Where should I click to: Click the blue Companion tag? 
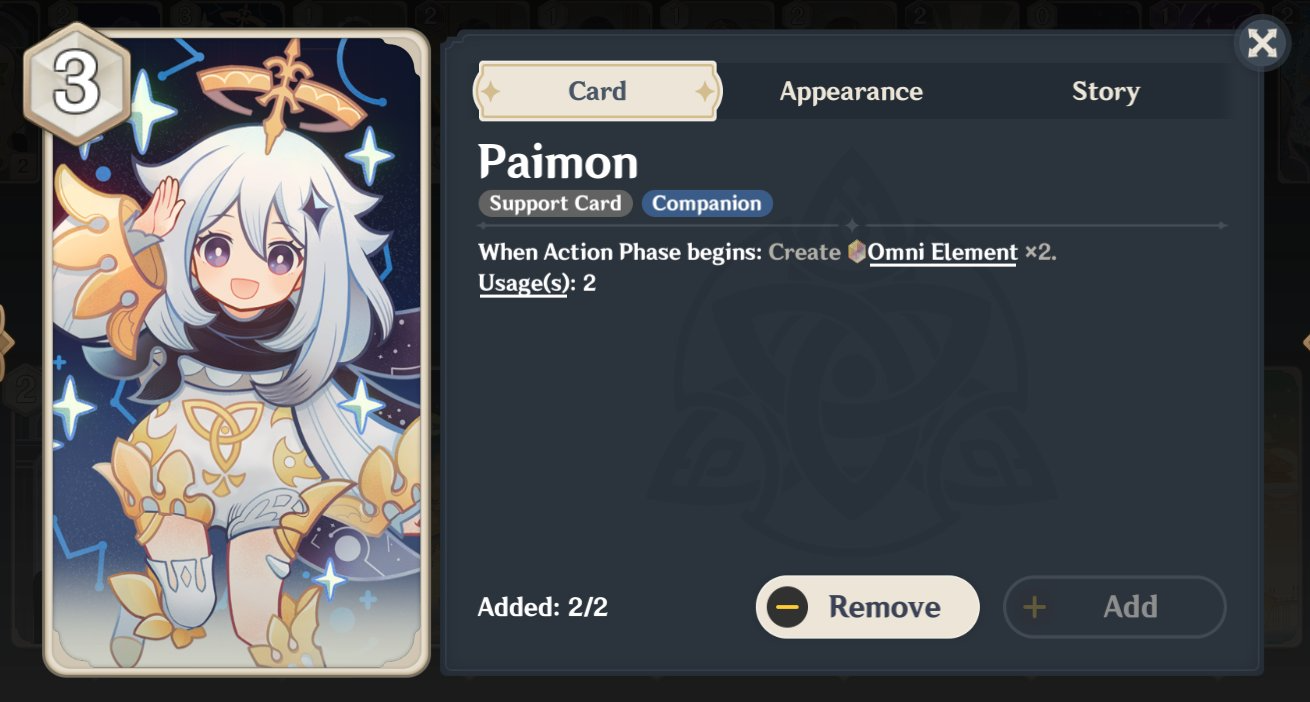click(707, 204)
